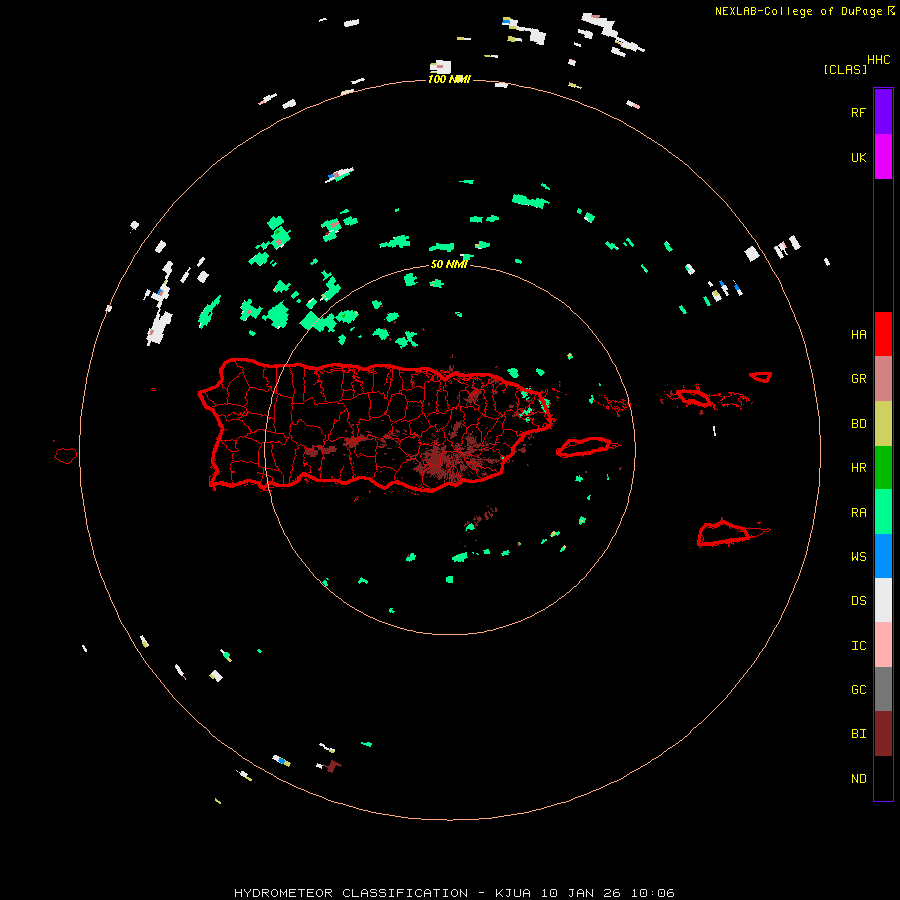The height and width of the screenshot is (900, 900).
Task: Select the GR legend color block
Action: [x=883, y=379]
